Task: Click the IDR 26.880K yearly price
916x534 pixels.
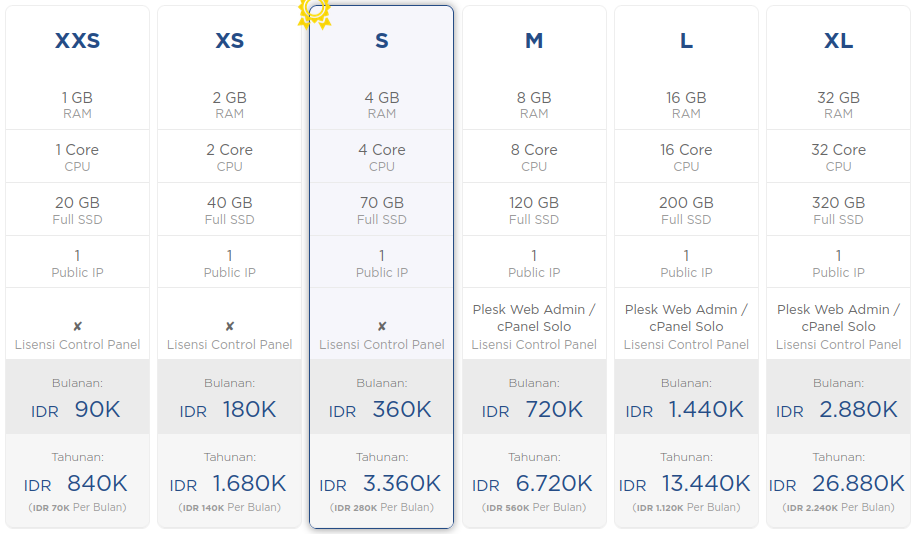Action: (838, 484)
